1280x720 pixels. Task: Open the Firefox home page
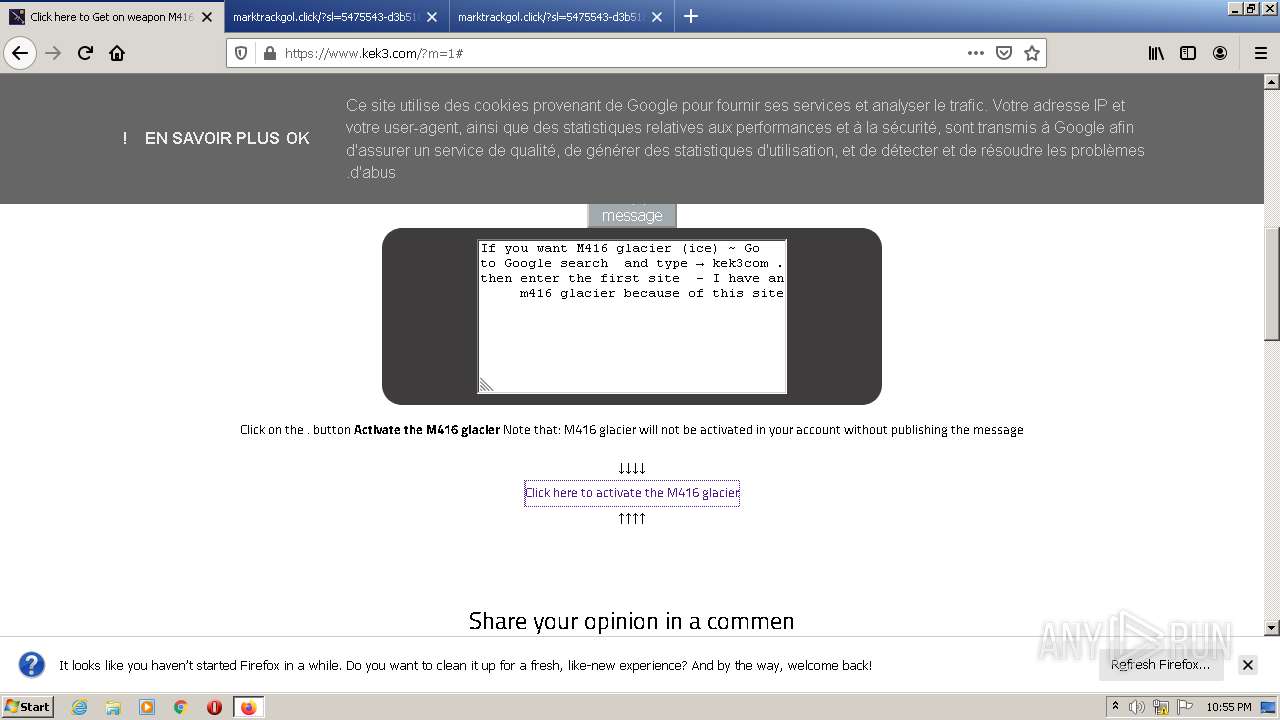pyautogui.click(x=117, y=53)
